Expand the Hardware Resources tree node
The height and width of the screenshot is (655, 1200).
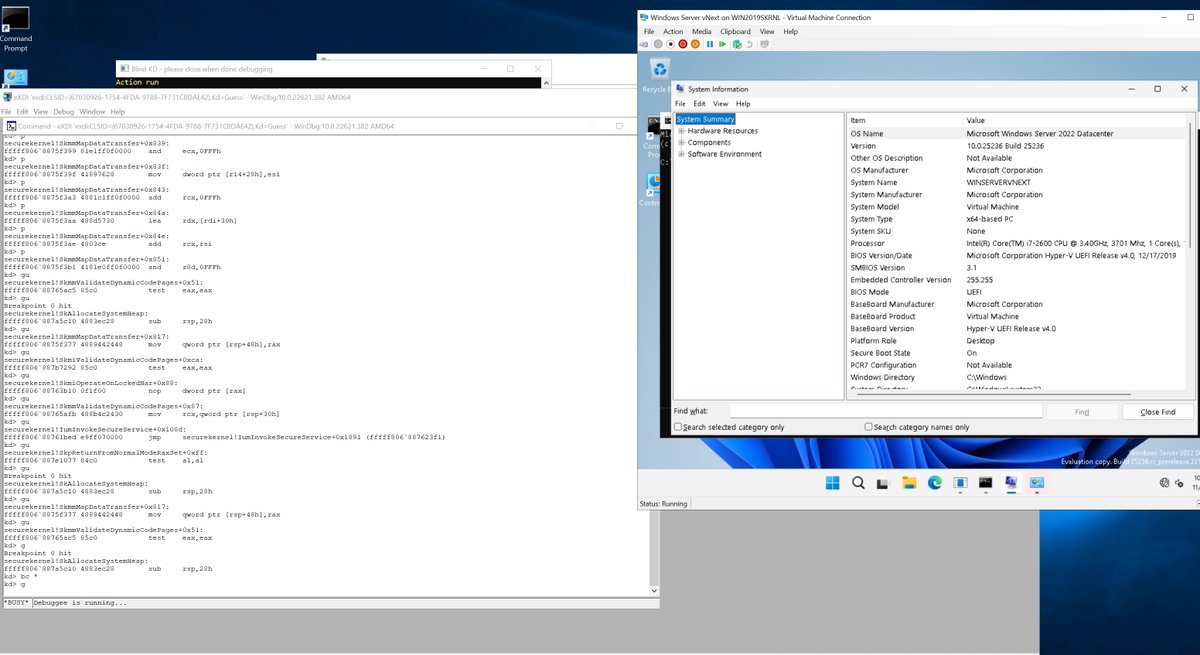pos(681,131)
